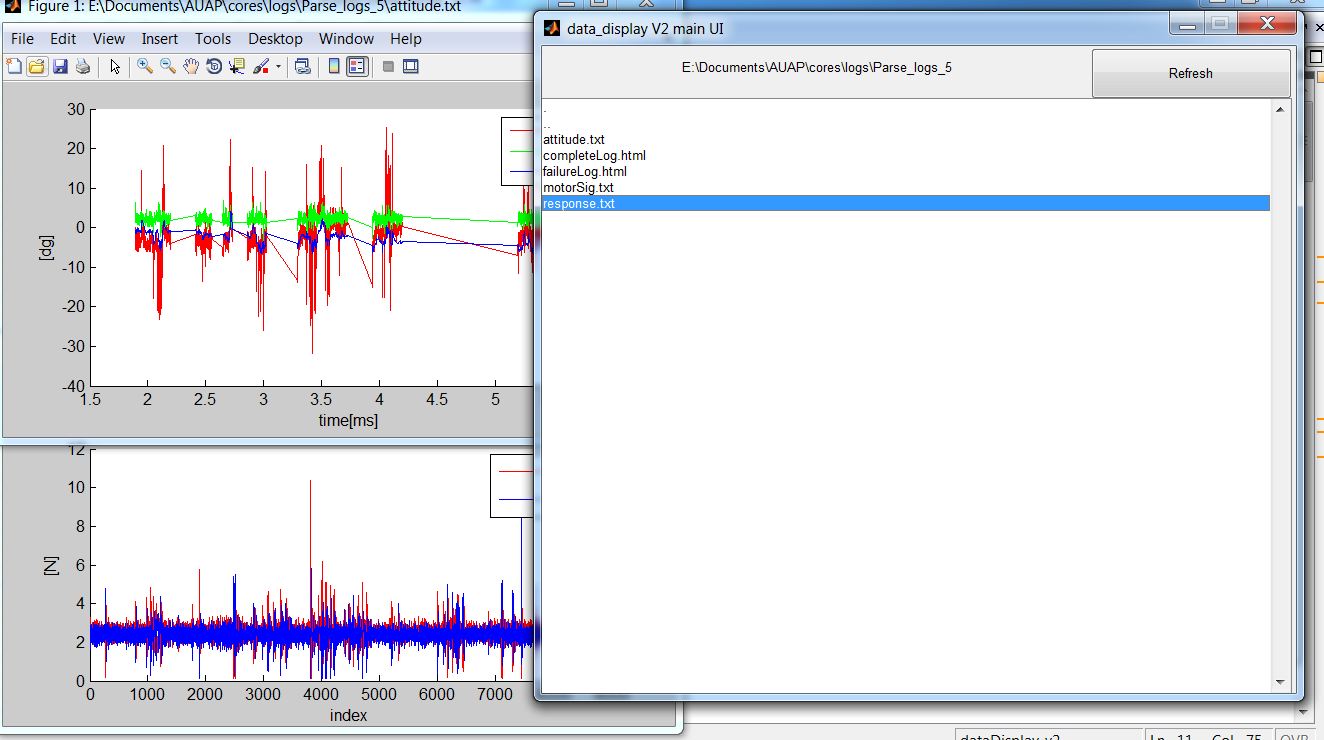1324x740 pixels.
Task: Open the Desktop menu
Action: tap(275, 39)
